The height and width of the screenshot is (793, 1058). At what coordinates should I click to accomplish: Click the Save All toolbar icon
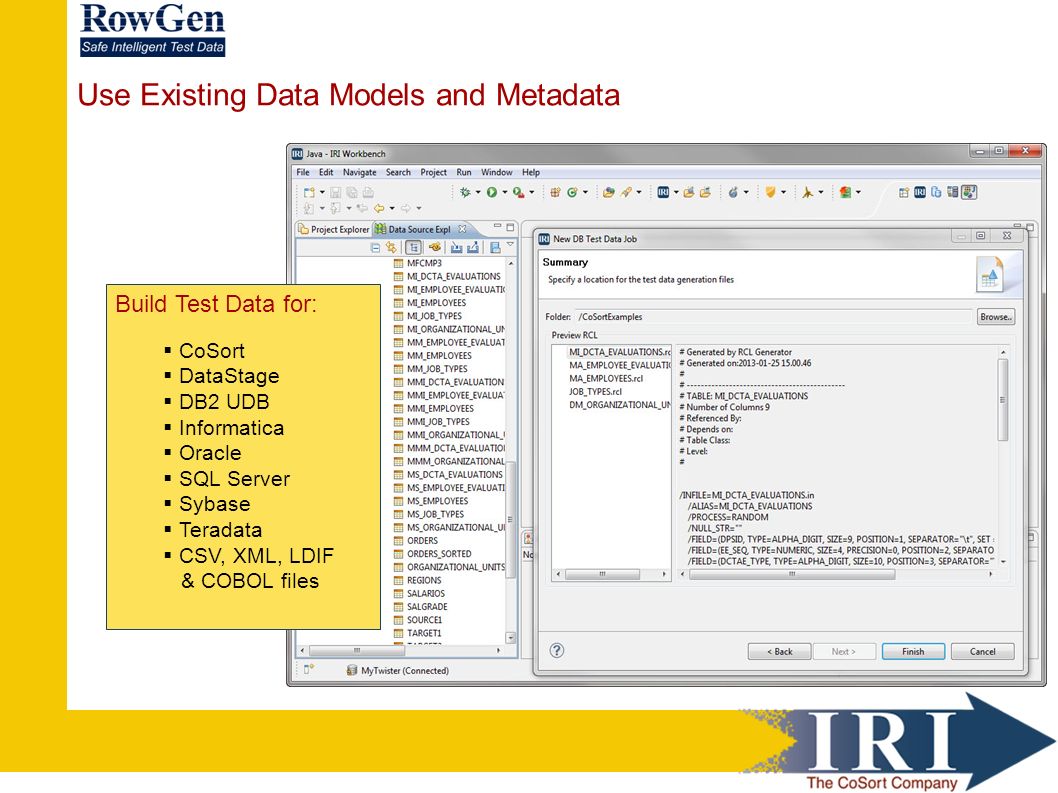[352, 192]
